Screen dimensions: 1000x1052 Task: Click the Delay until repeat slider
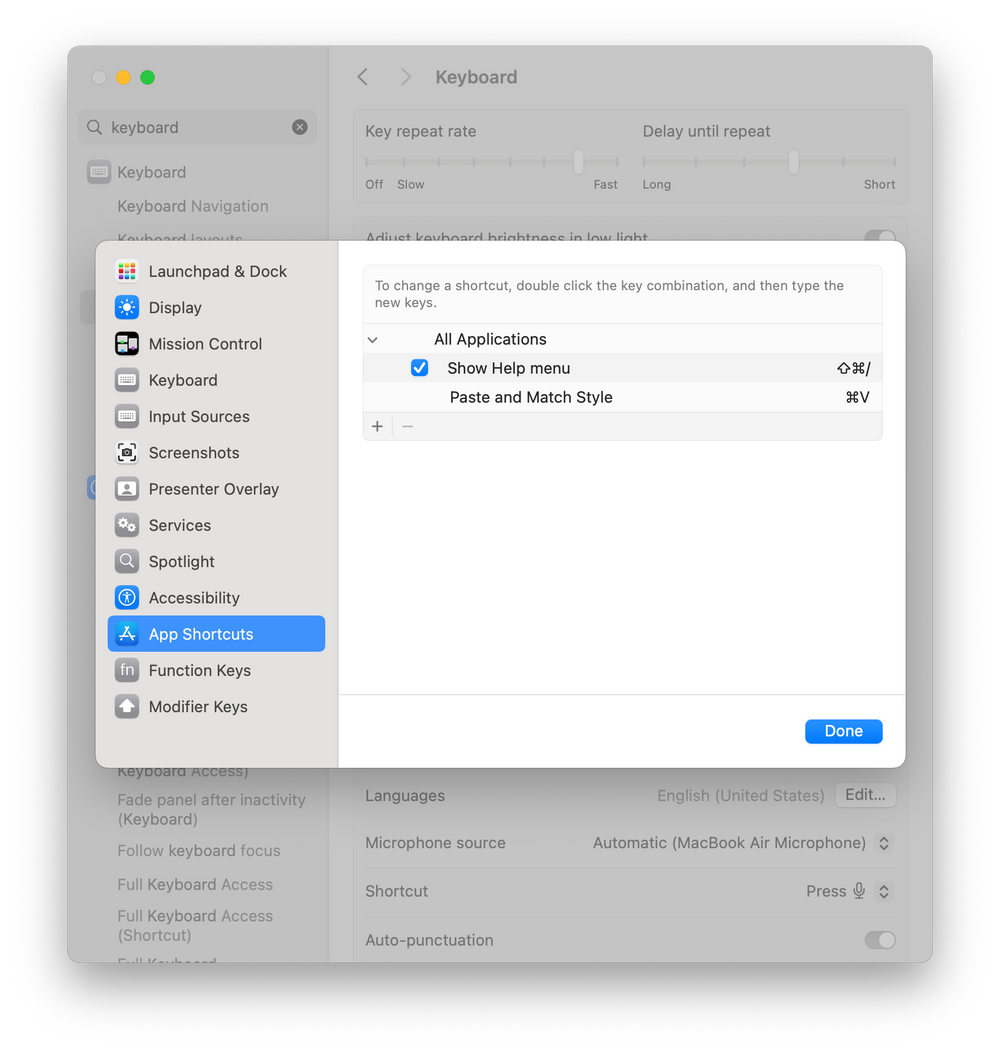[769, 162]
